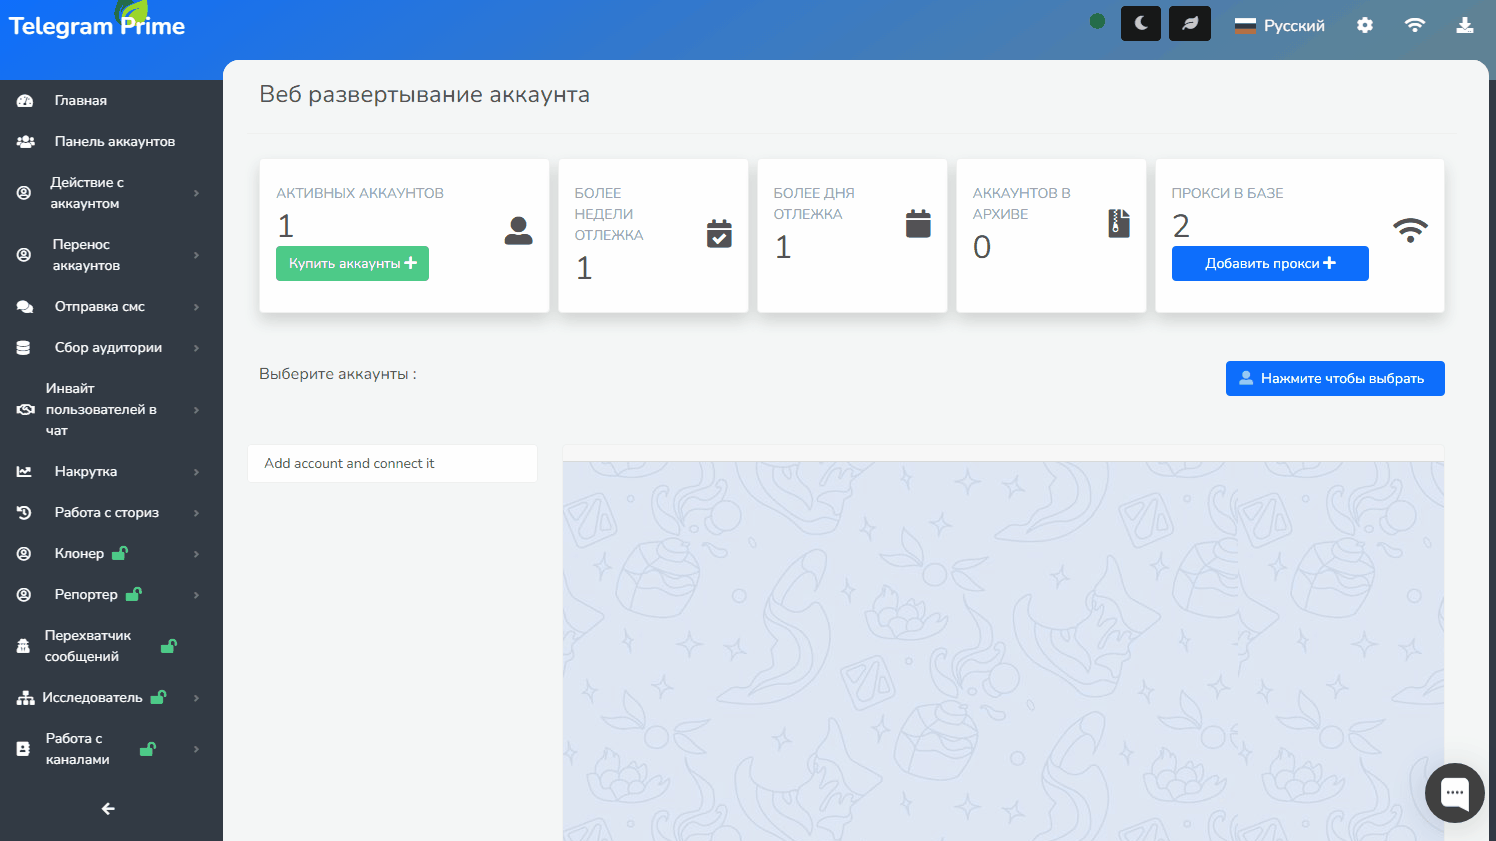Click the Wi-Fi icon in header
Screen dimensions: 1496x841
[x=1415, y=25]
